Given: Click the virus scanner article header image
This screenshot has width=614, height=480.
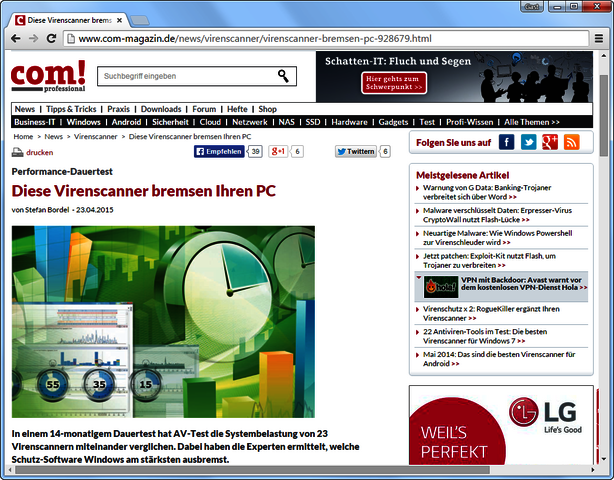Looking at the screenshot, I should coord(163,321).
